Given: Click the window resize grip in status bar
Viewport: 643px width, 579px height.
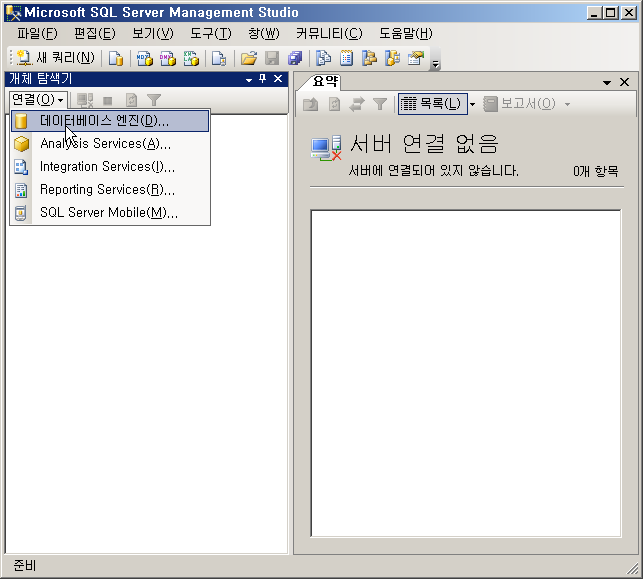Looking at the screenshot, I should 633,568.
